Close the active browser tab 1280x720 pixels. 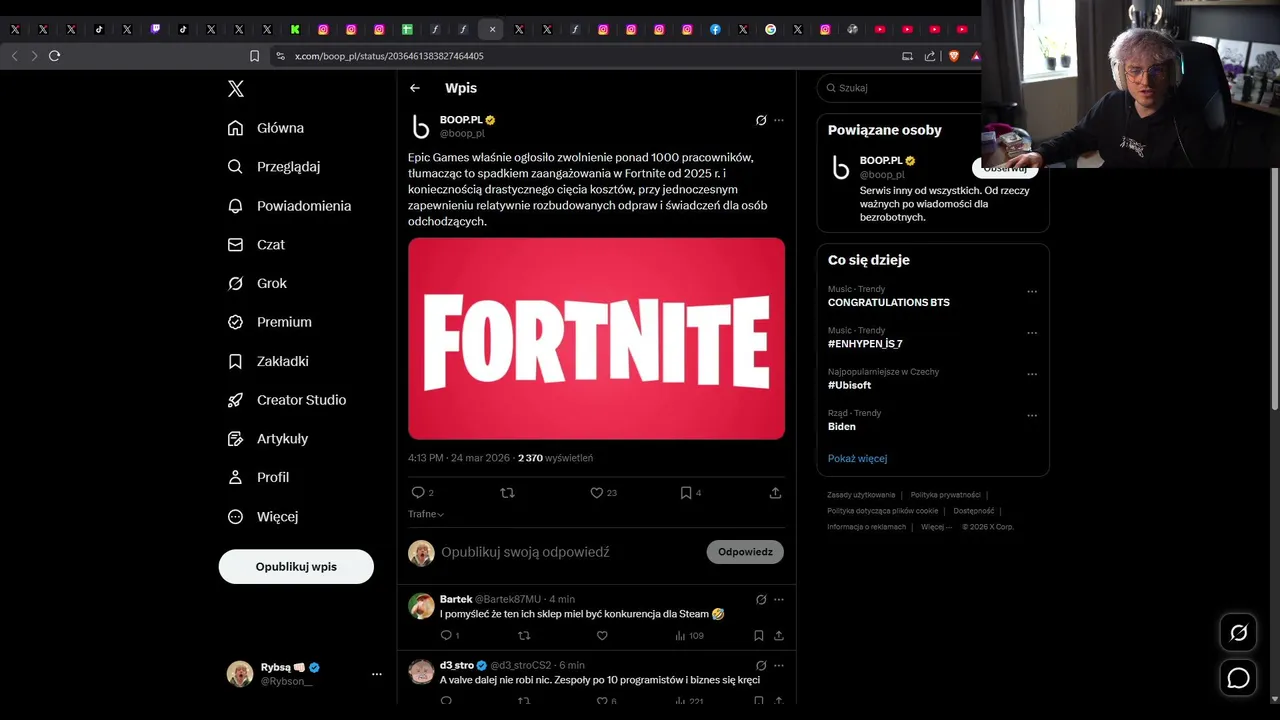tap(491, 30)
